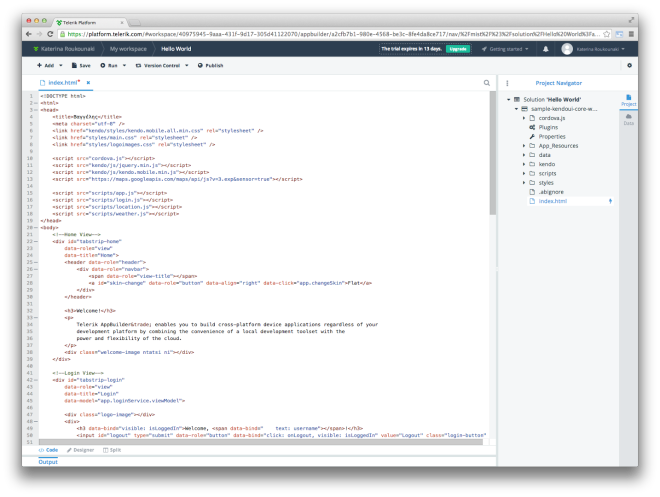Expand the App_Resources folder
Viewport: 660px width, 497px height.
click(x=524, y=146)
